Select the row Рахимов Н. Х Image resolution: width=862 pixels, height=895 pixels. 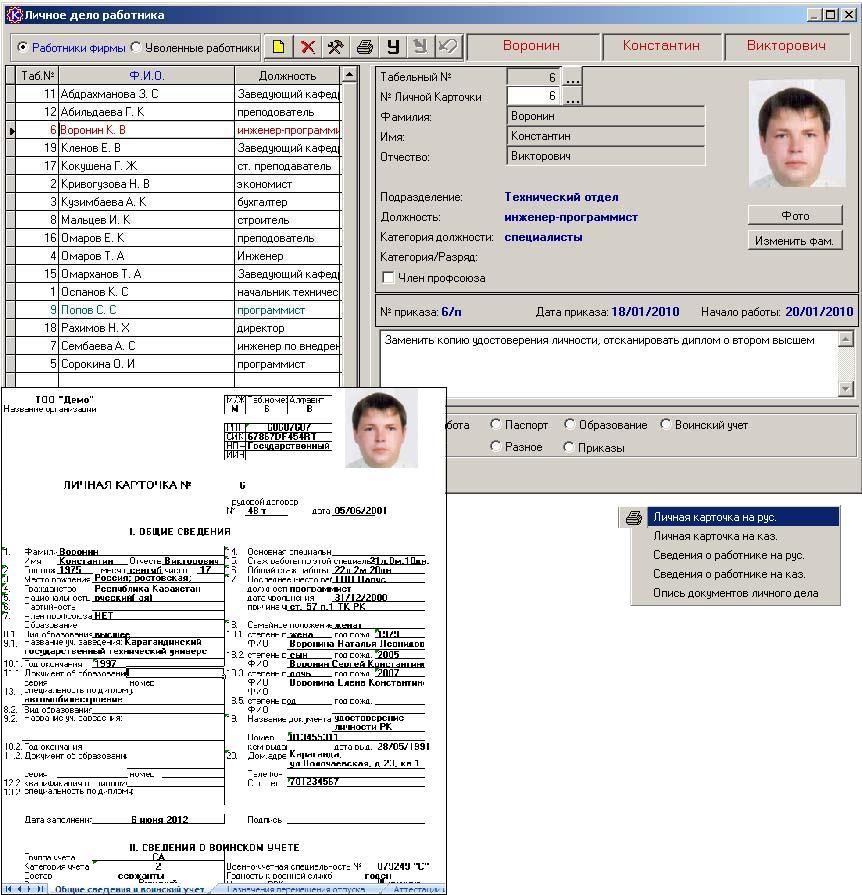click(178, 328)
